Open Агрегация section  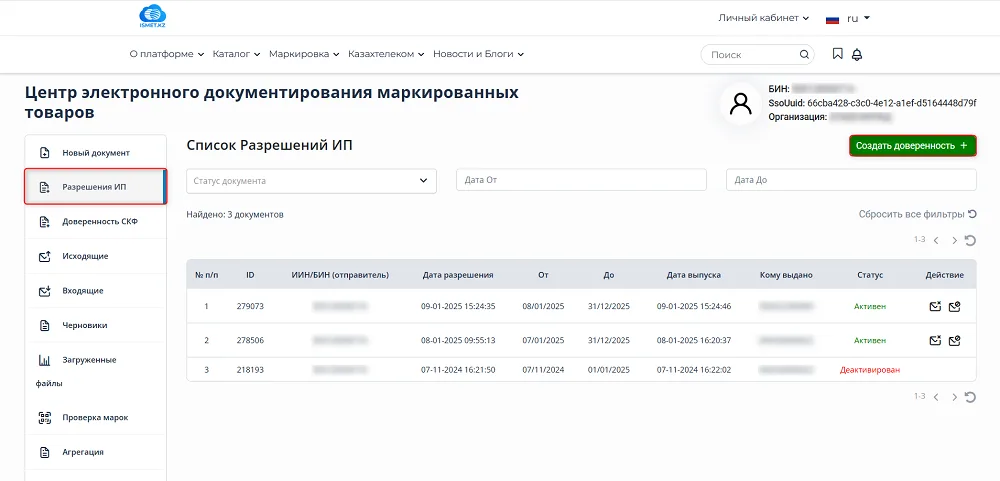pos(96,452)
